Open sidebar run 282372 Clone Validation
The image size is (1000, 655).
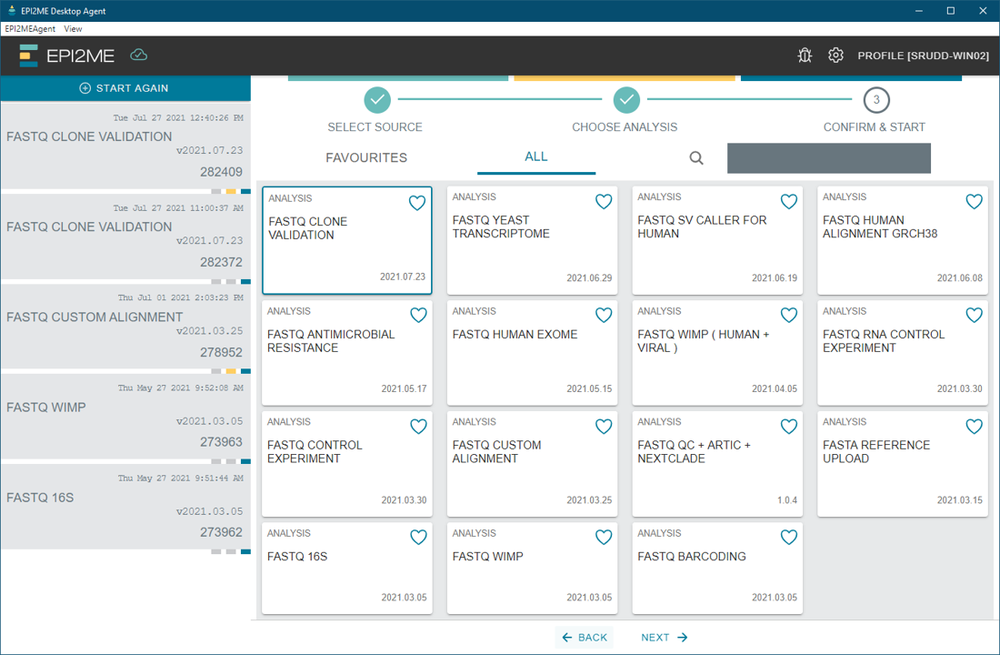[126, 237]
